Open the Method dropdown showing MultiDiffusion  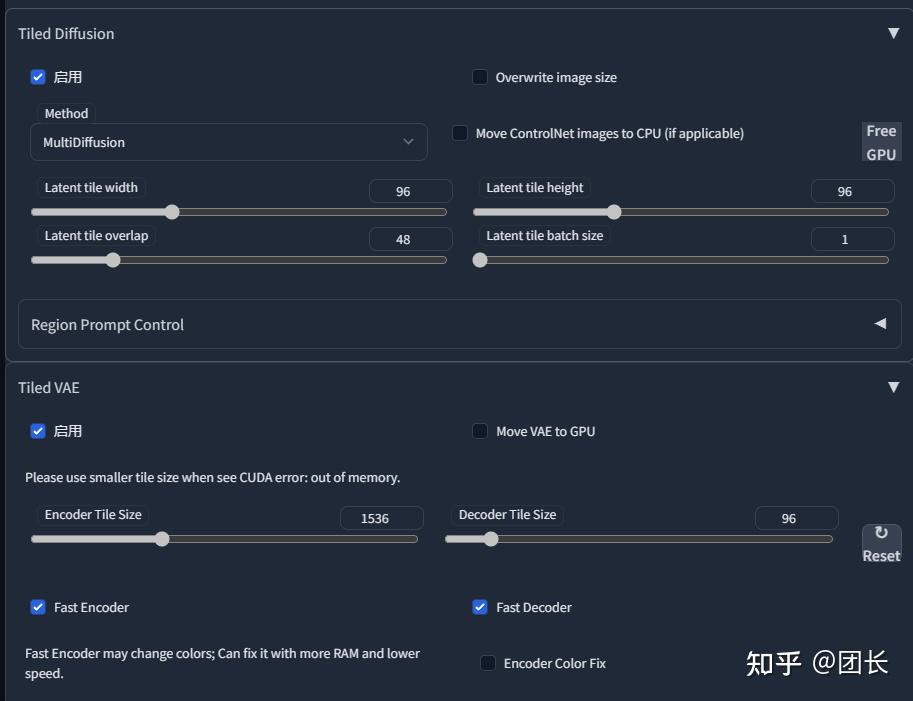point(229,142)
